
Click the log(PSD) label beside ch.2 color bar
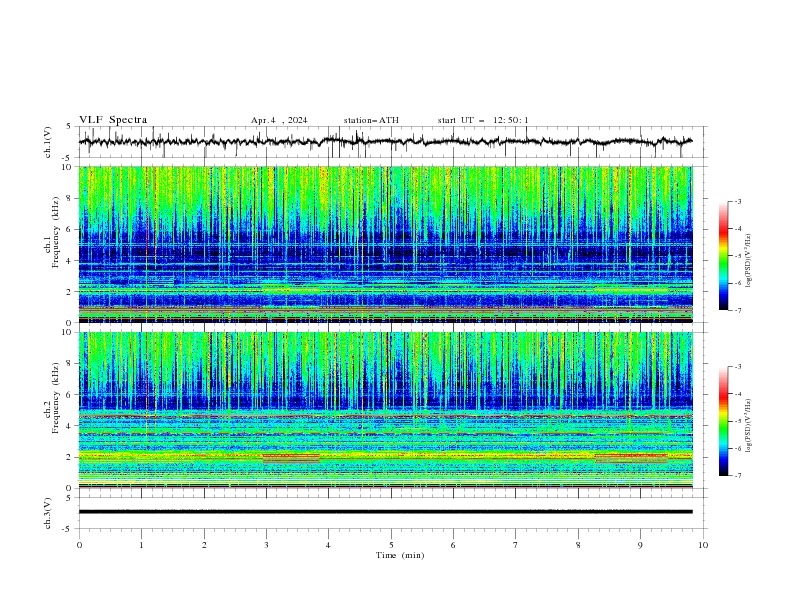[748, 425]
